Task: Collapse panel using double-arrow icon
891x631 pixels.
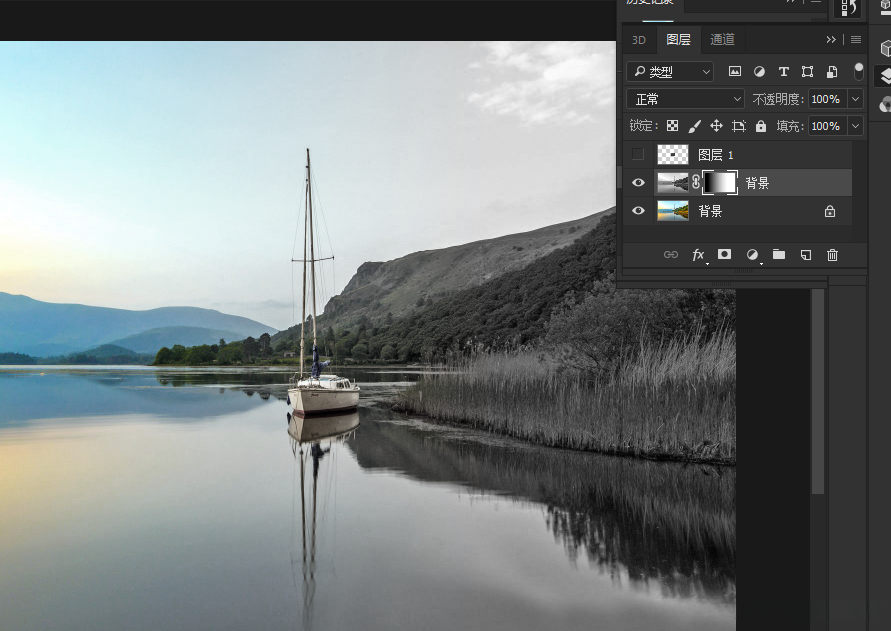Action: coord(831,39)
